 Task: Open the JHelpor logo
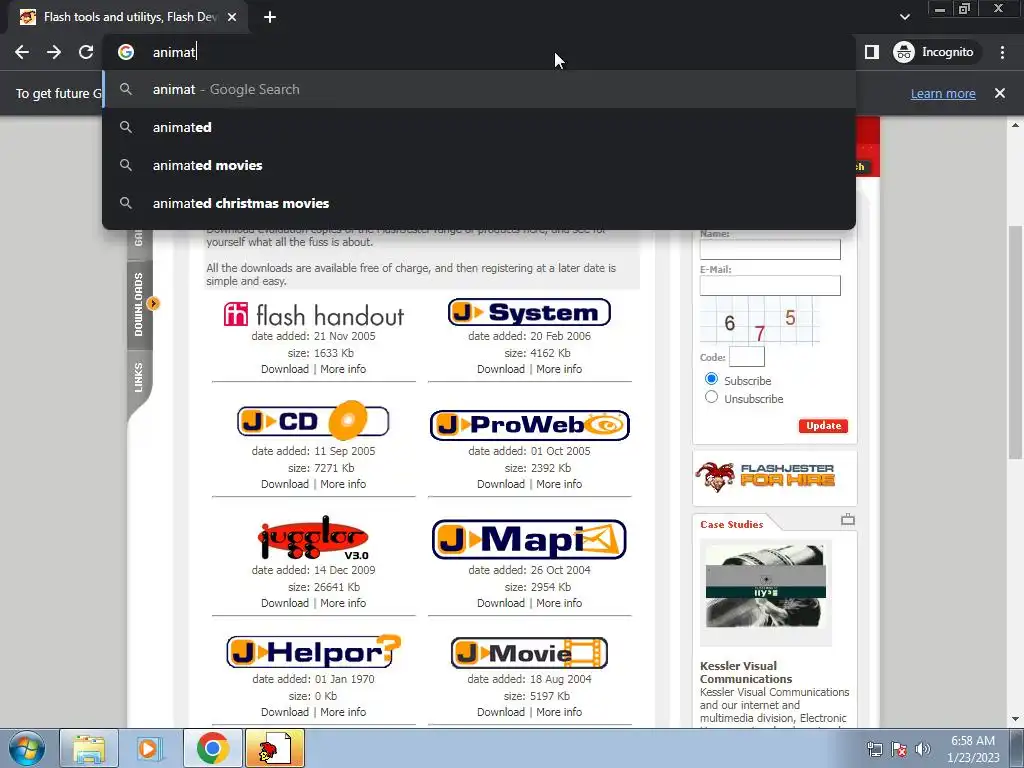[x=313, y=651]
